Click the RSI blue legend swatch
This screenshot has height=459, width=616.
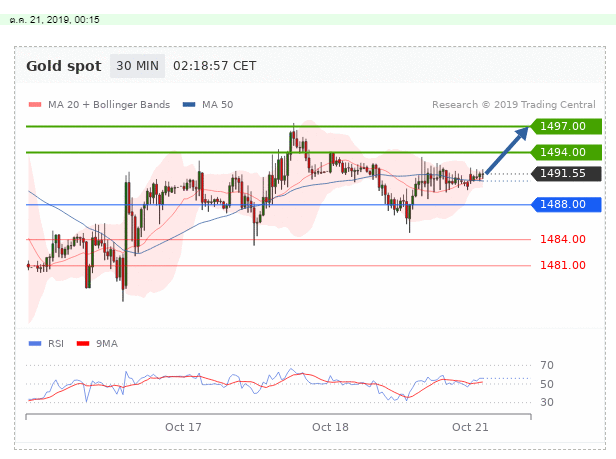click(35, 343)
